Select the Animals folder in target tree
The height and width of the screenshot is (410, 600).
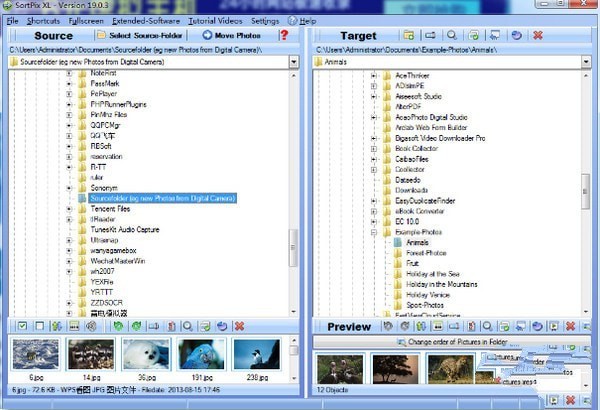pos(417,242)
